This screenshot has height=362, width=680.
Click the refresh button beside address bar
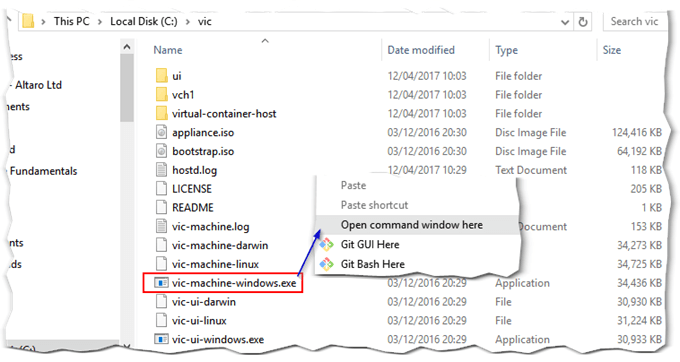[583, 21]
